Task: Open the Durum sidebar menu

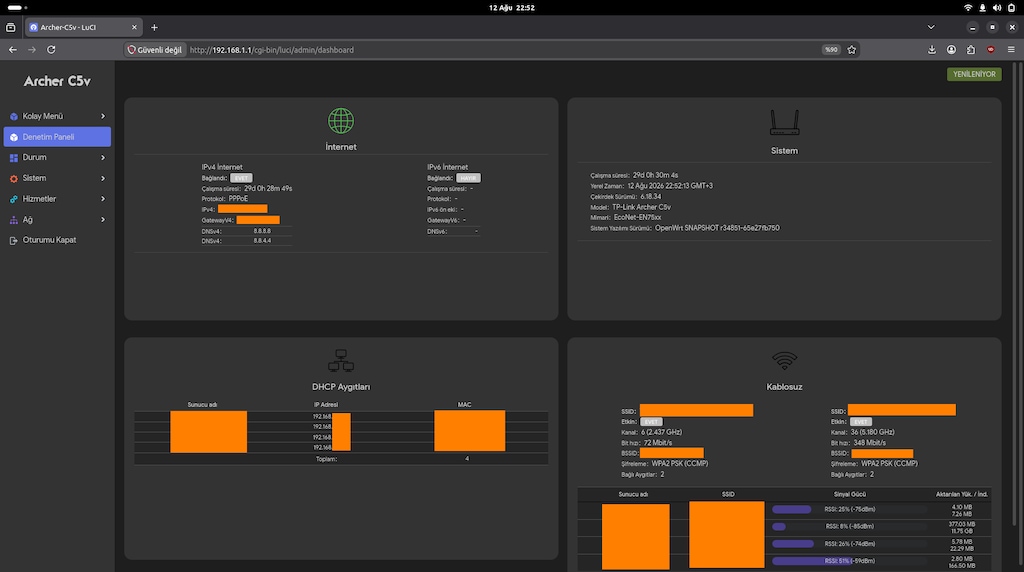Action: tap(57, 157)
